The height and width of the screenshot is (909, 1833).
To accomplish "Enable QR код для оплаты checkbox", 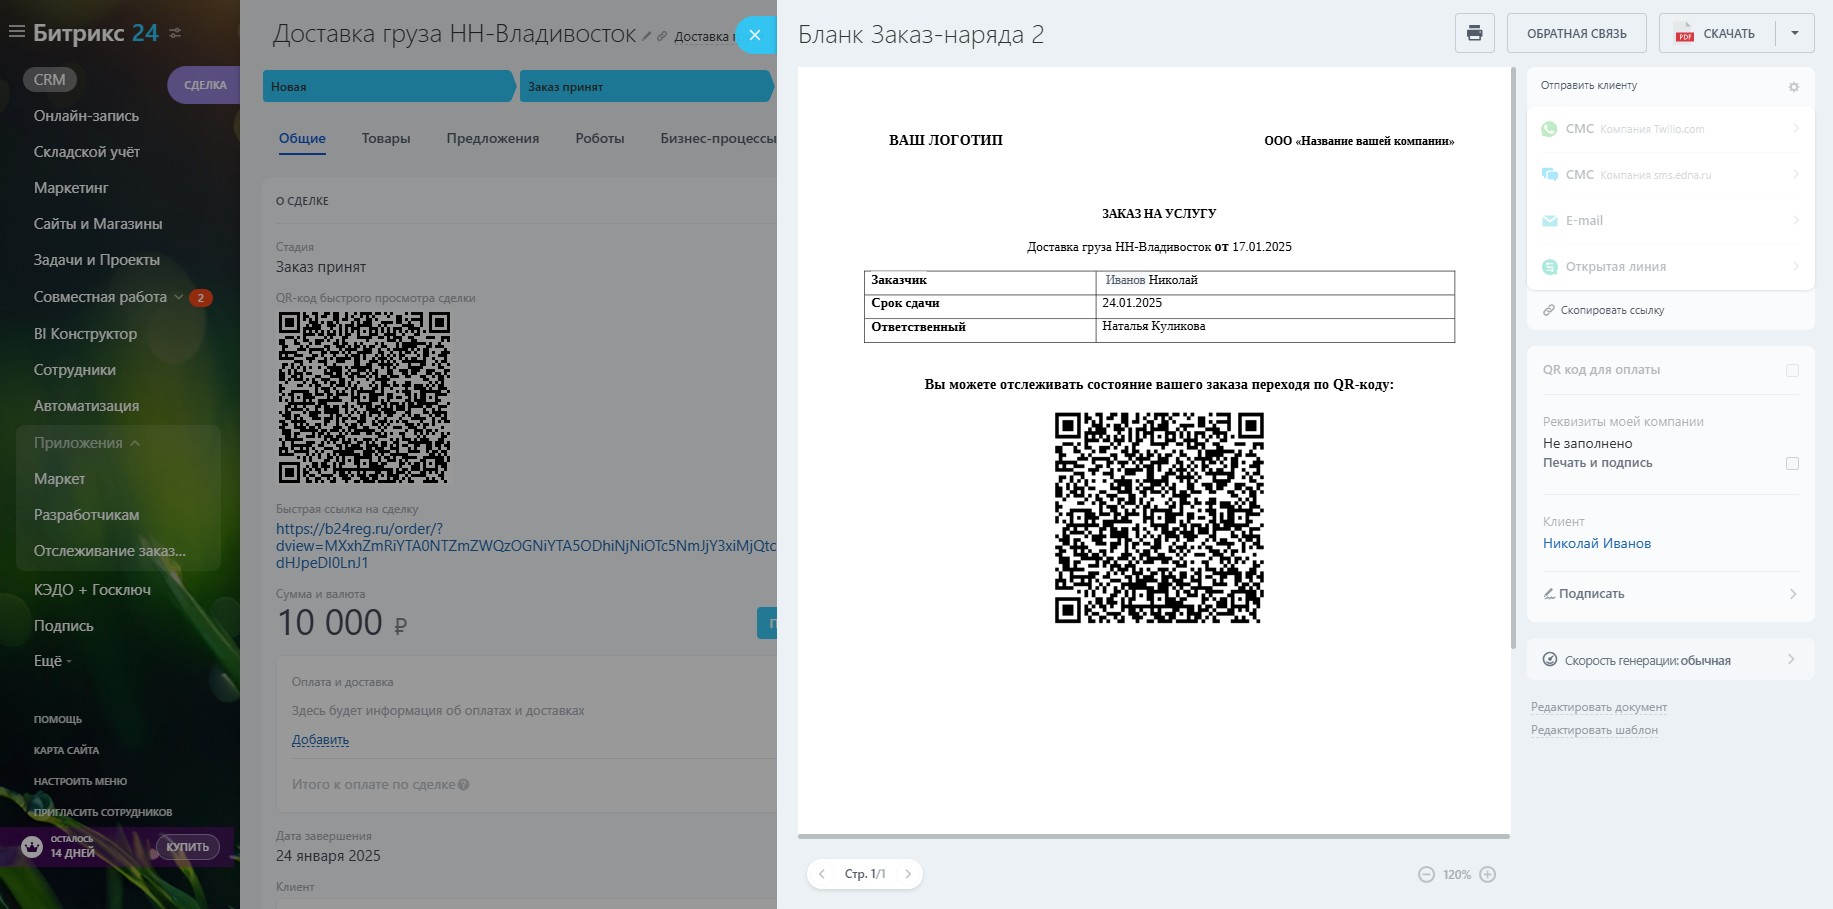I will pyautogui.click(x=1792, y=371).
